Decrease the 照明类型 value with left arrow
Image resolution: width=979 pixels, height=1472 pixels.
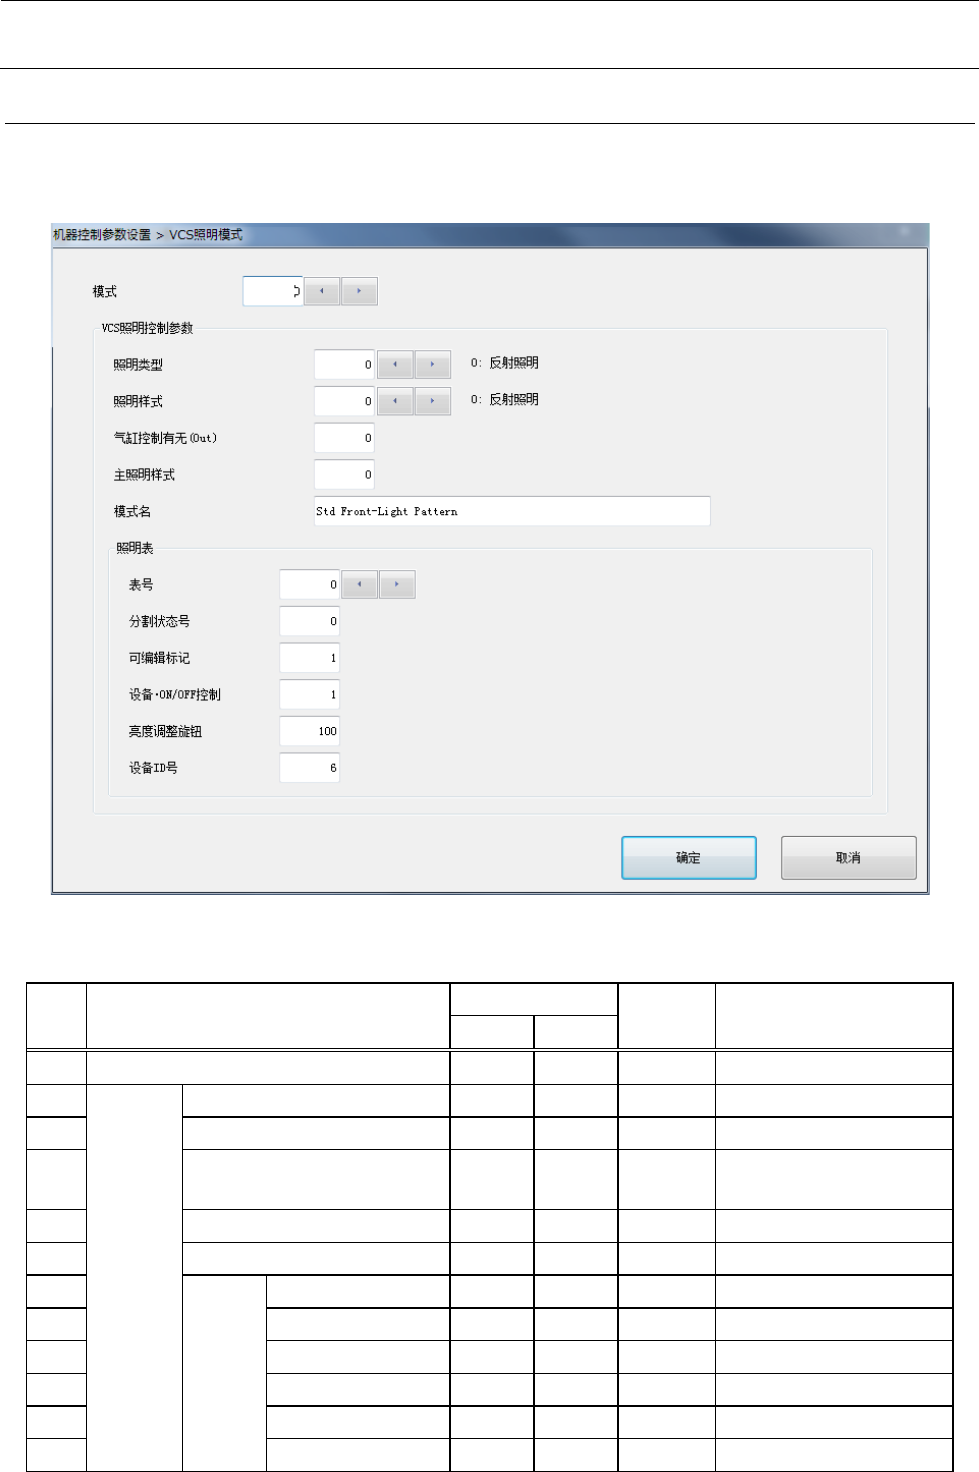pos(395,364)
